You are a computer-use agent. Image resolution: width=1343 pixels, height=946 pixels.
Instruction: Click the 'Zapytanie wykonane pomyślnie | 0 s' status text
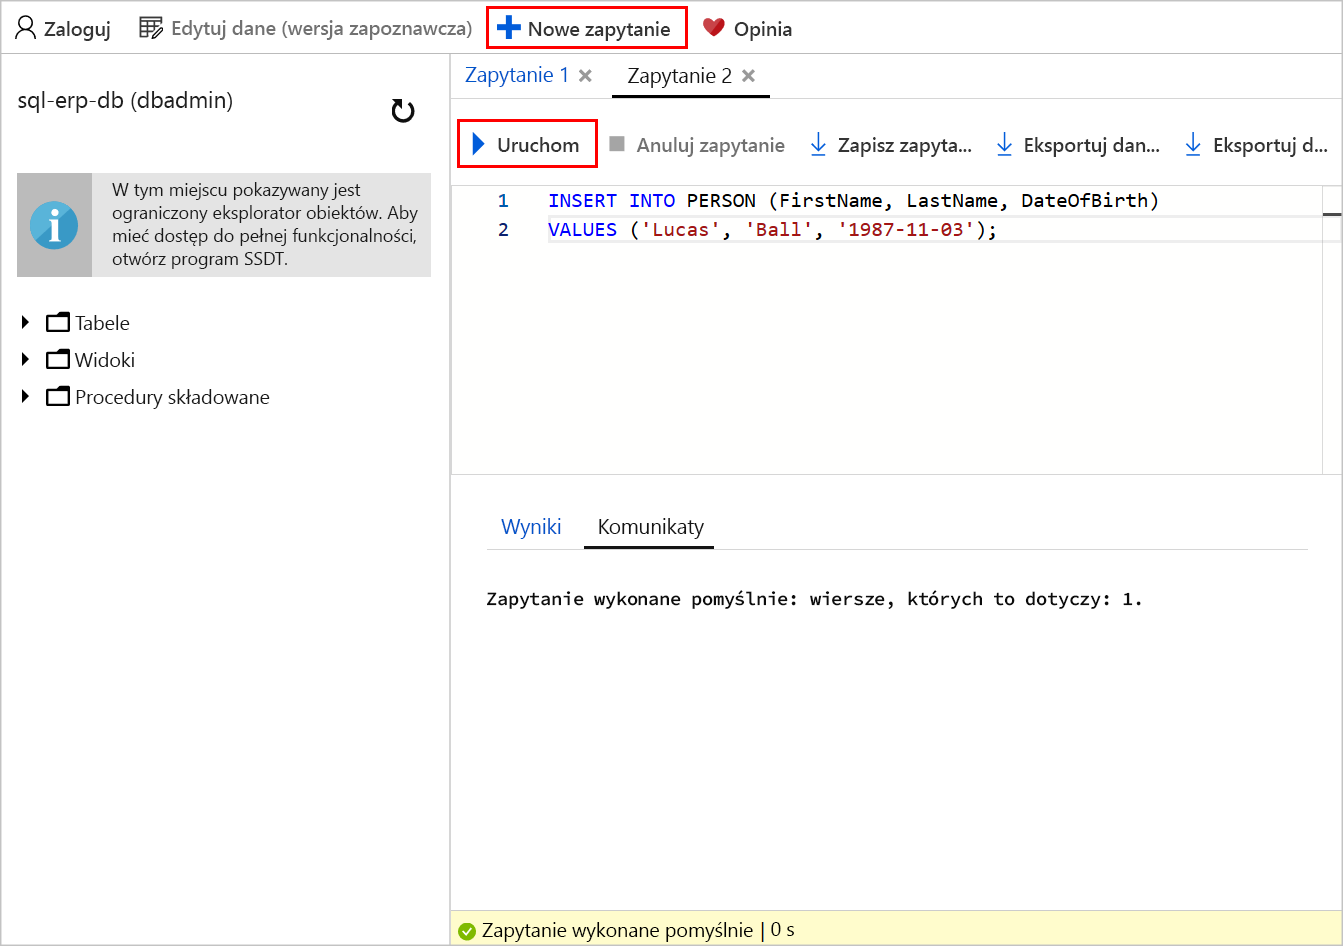(x=638, y=931)
